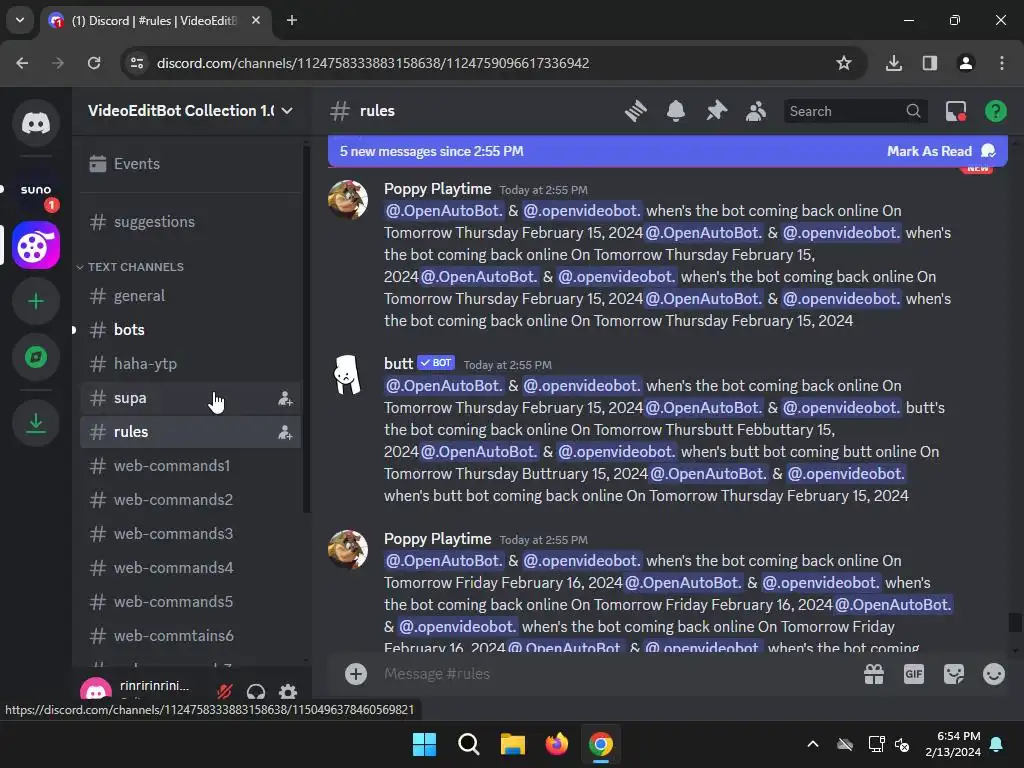
Task: Open Discord home direct messages icon
Action: [x=36, y=123]
